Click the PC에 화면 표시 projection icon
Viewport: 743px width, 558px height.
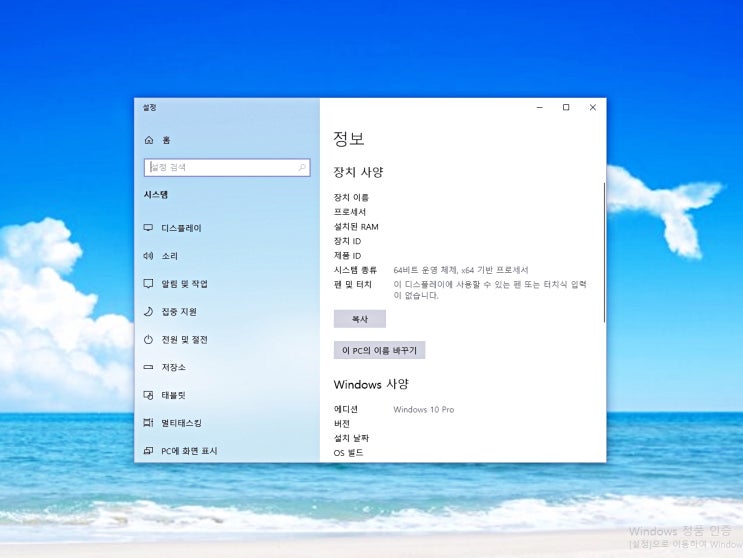click(x=148, y=450)
